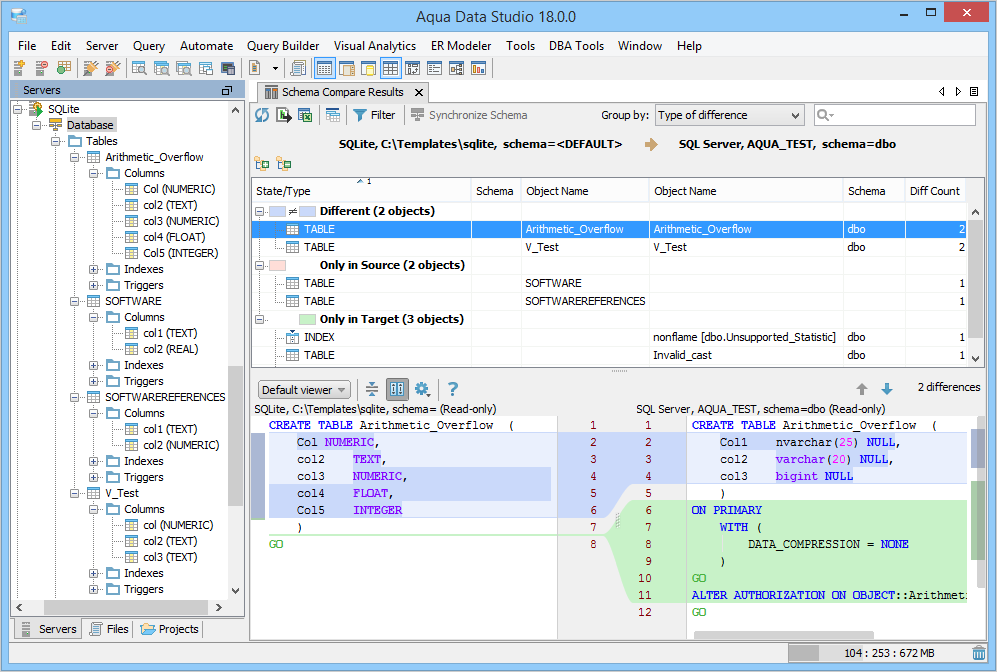Select the Invalid_cast table row
This screenshot has height=672, width=997.
609,355
